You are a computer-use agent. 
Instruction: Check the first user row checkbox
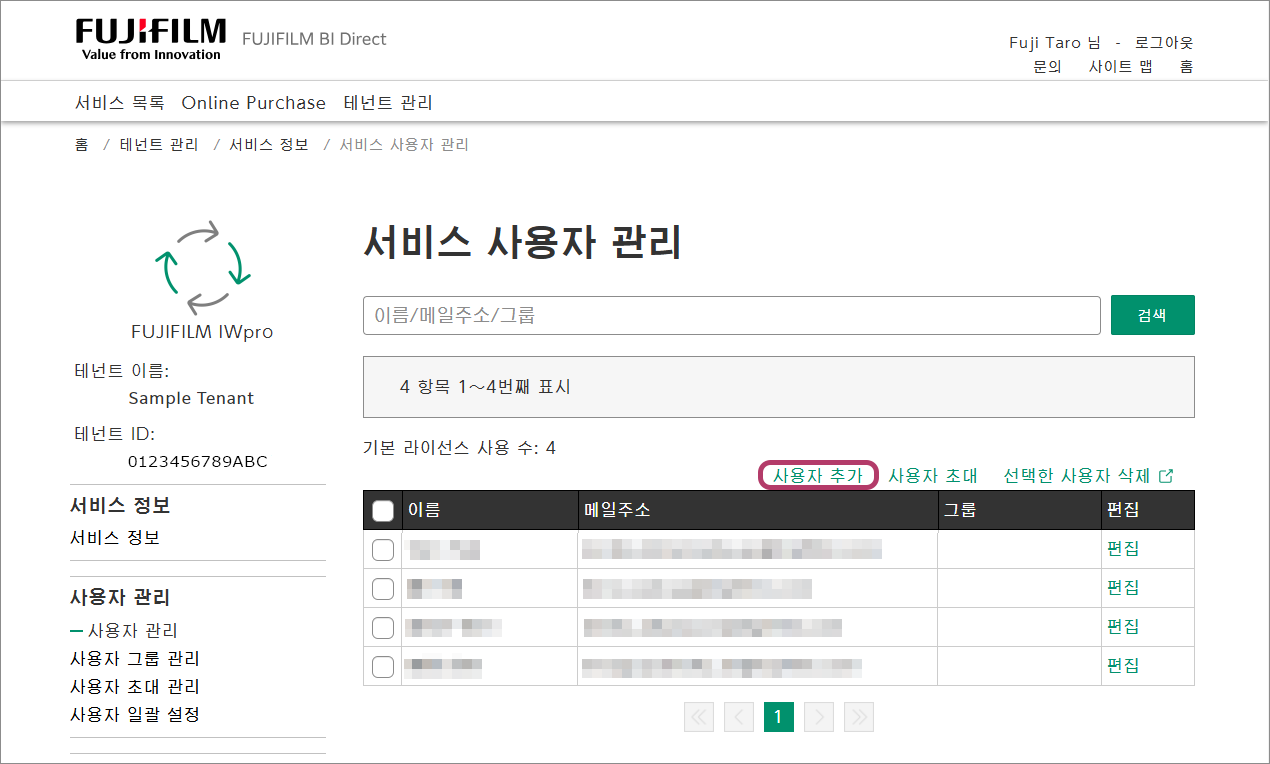383,550
